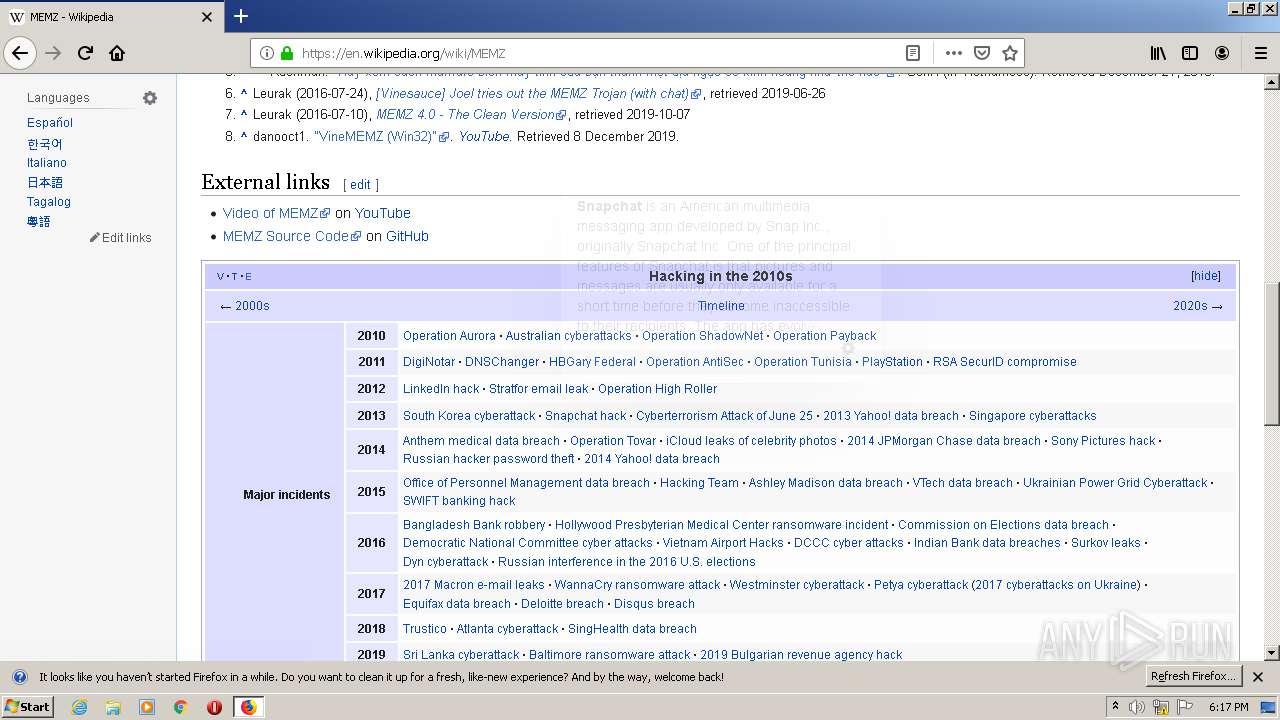
Task: Open language settings gear icon
Action: (x=150, y=98)
